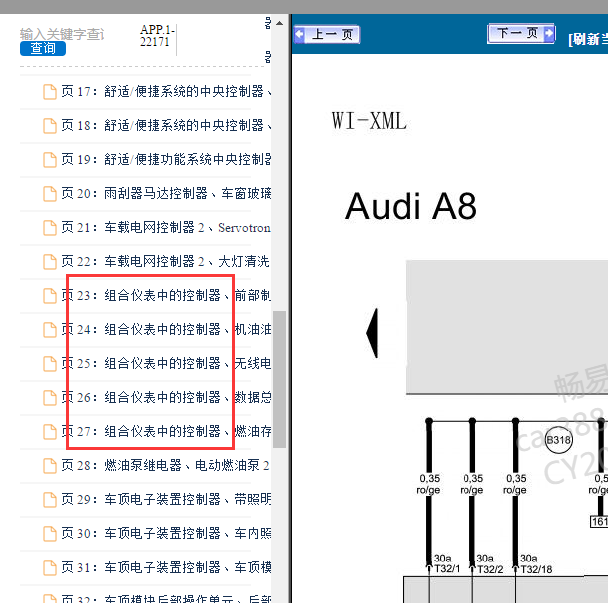Click the Audi A8 title

coord(411,206)
